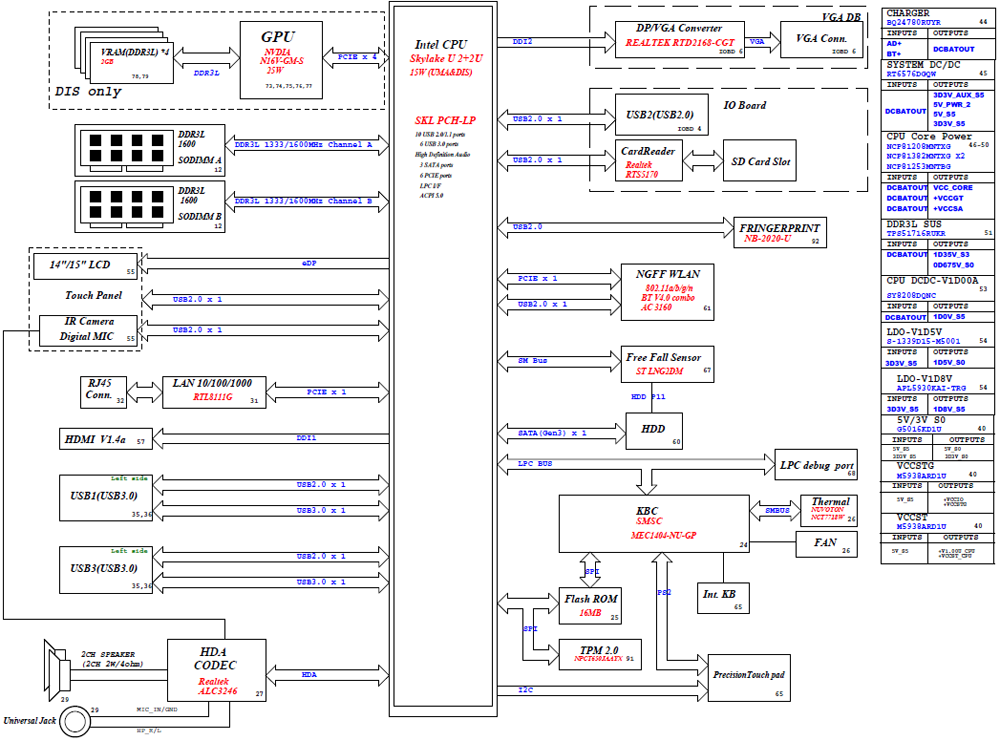Select the DDI2 arrow label
Viewport: 1000px width, 741px height.
522,41
